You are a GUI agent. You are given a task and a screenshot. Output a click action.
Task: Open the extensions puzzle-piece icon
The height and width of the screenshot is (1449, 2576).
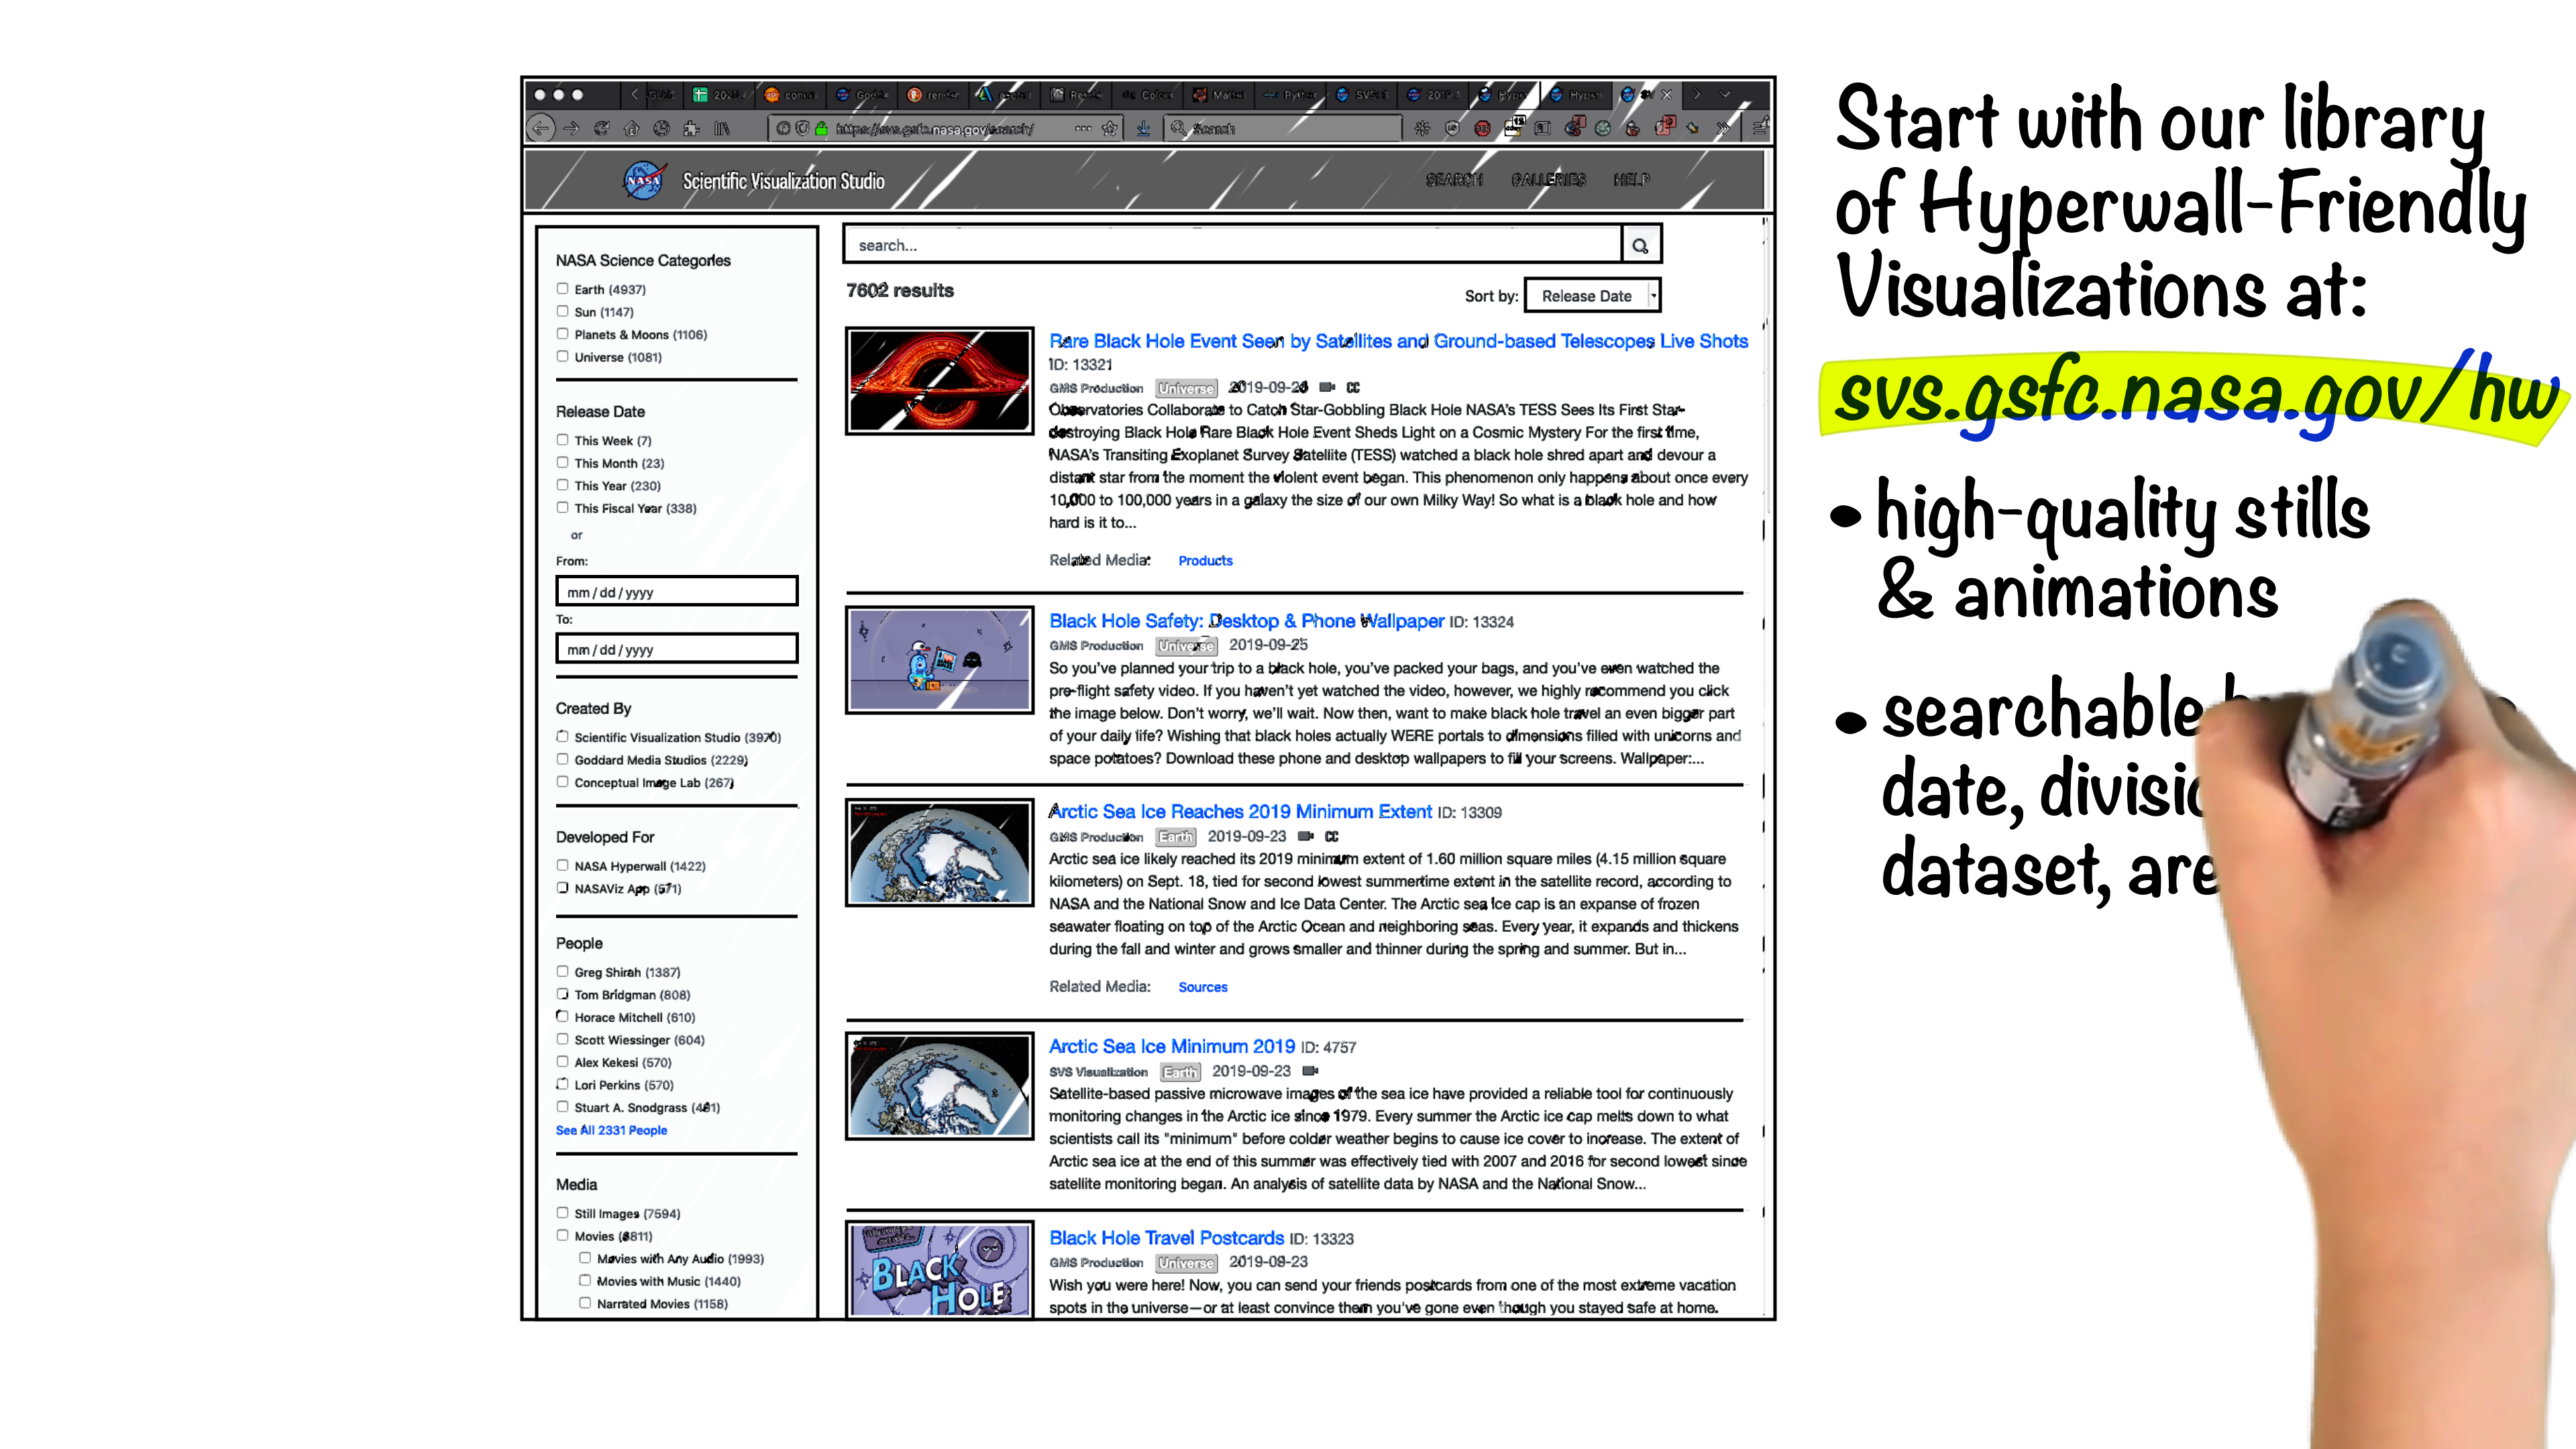point(691,128)
